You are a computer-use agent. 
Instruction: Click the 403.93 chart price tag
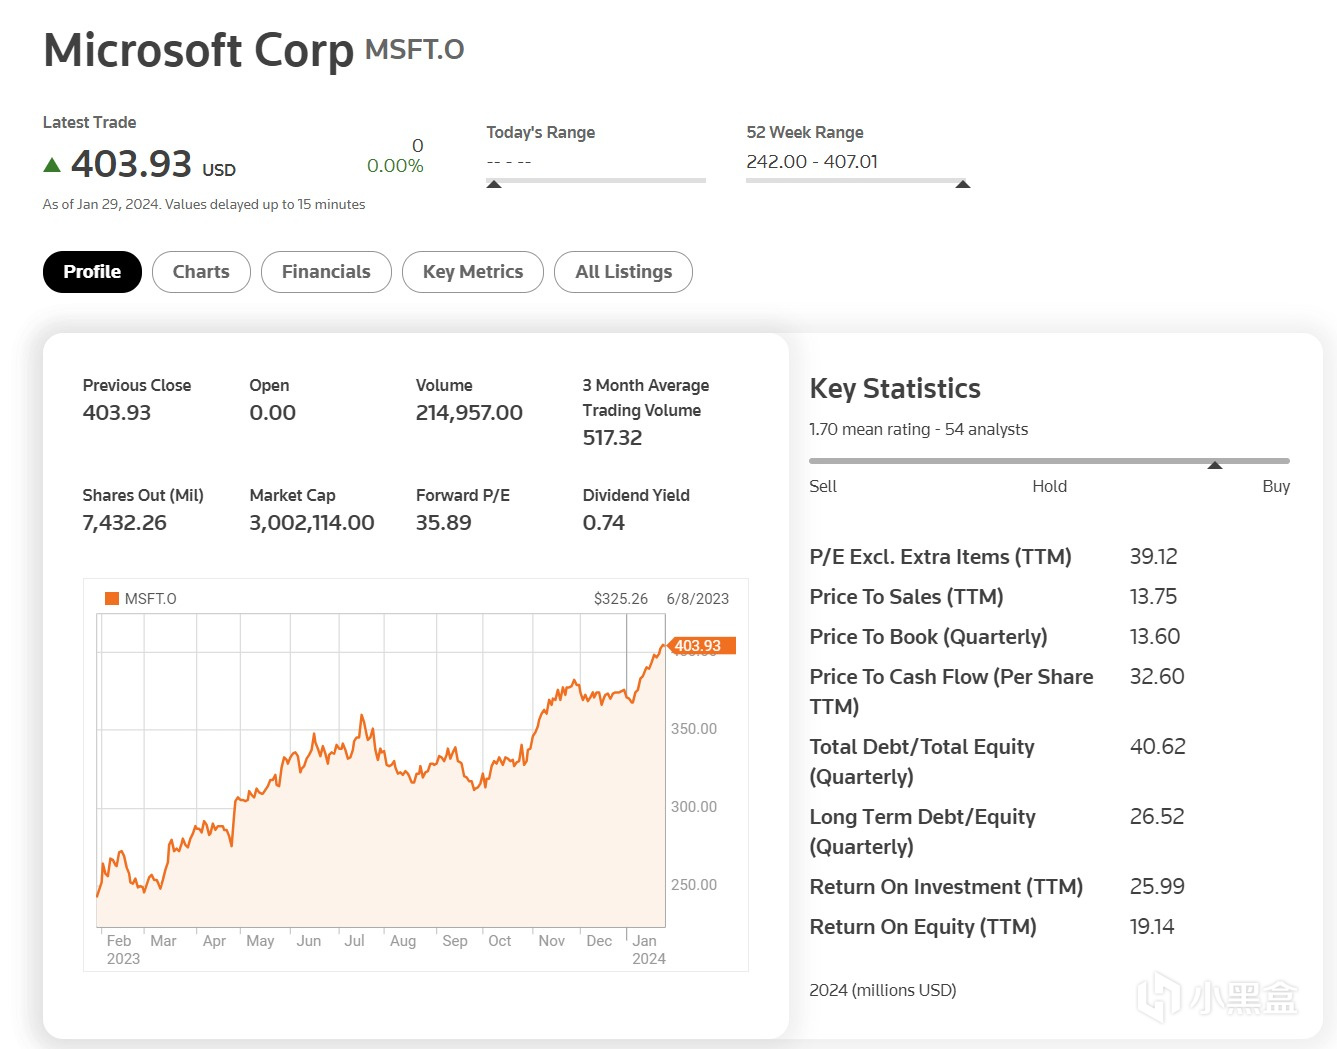702,646
